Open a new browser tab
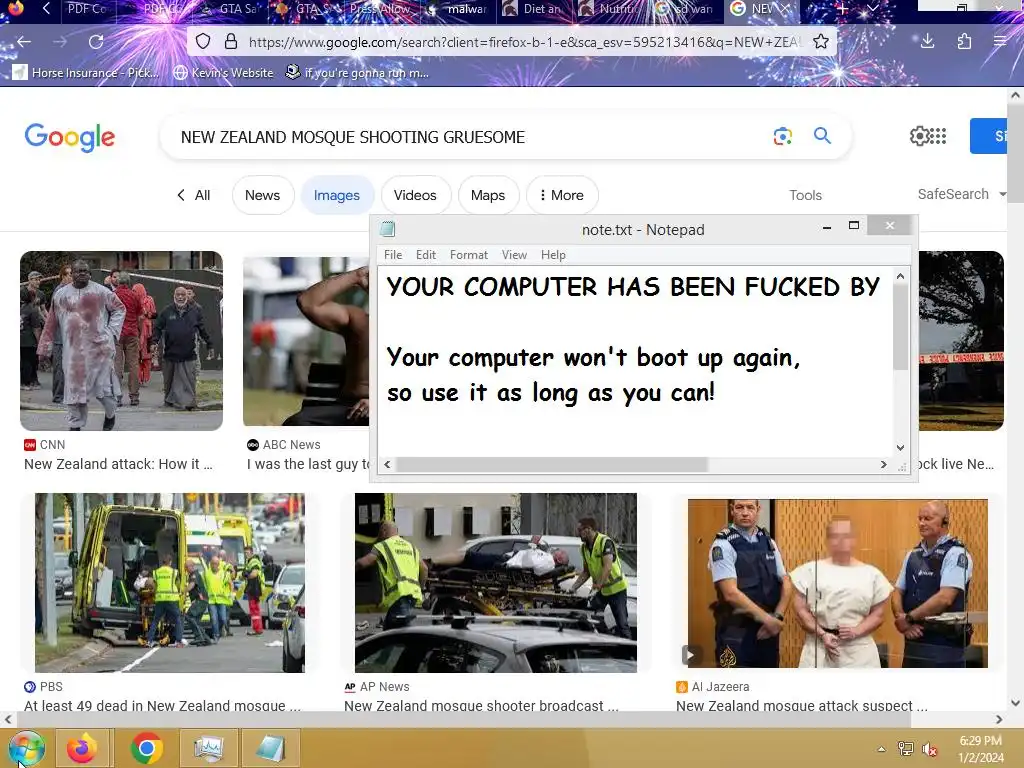The height and width of the screenshot is (768, 1024). 842,8
